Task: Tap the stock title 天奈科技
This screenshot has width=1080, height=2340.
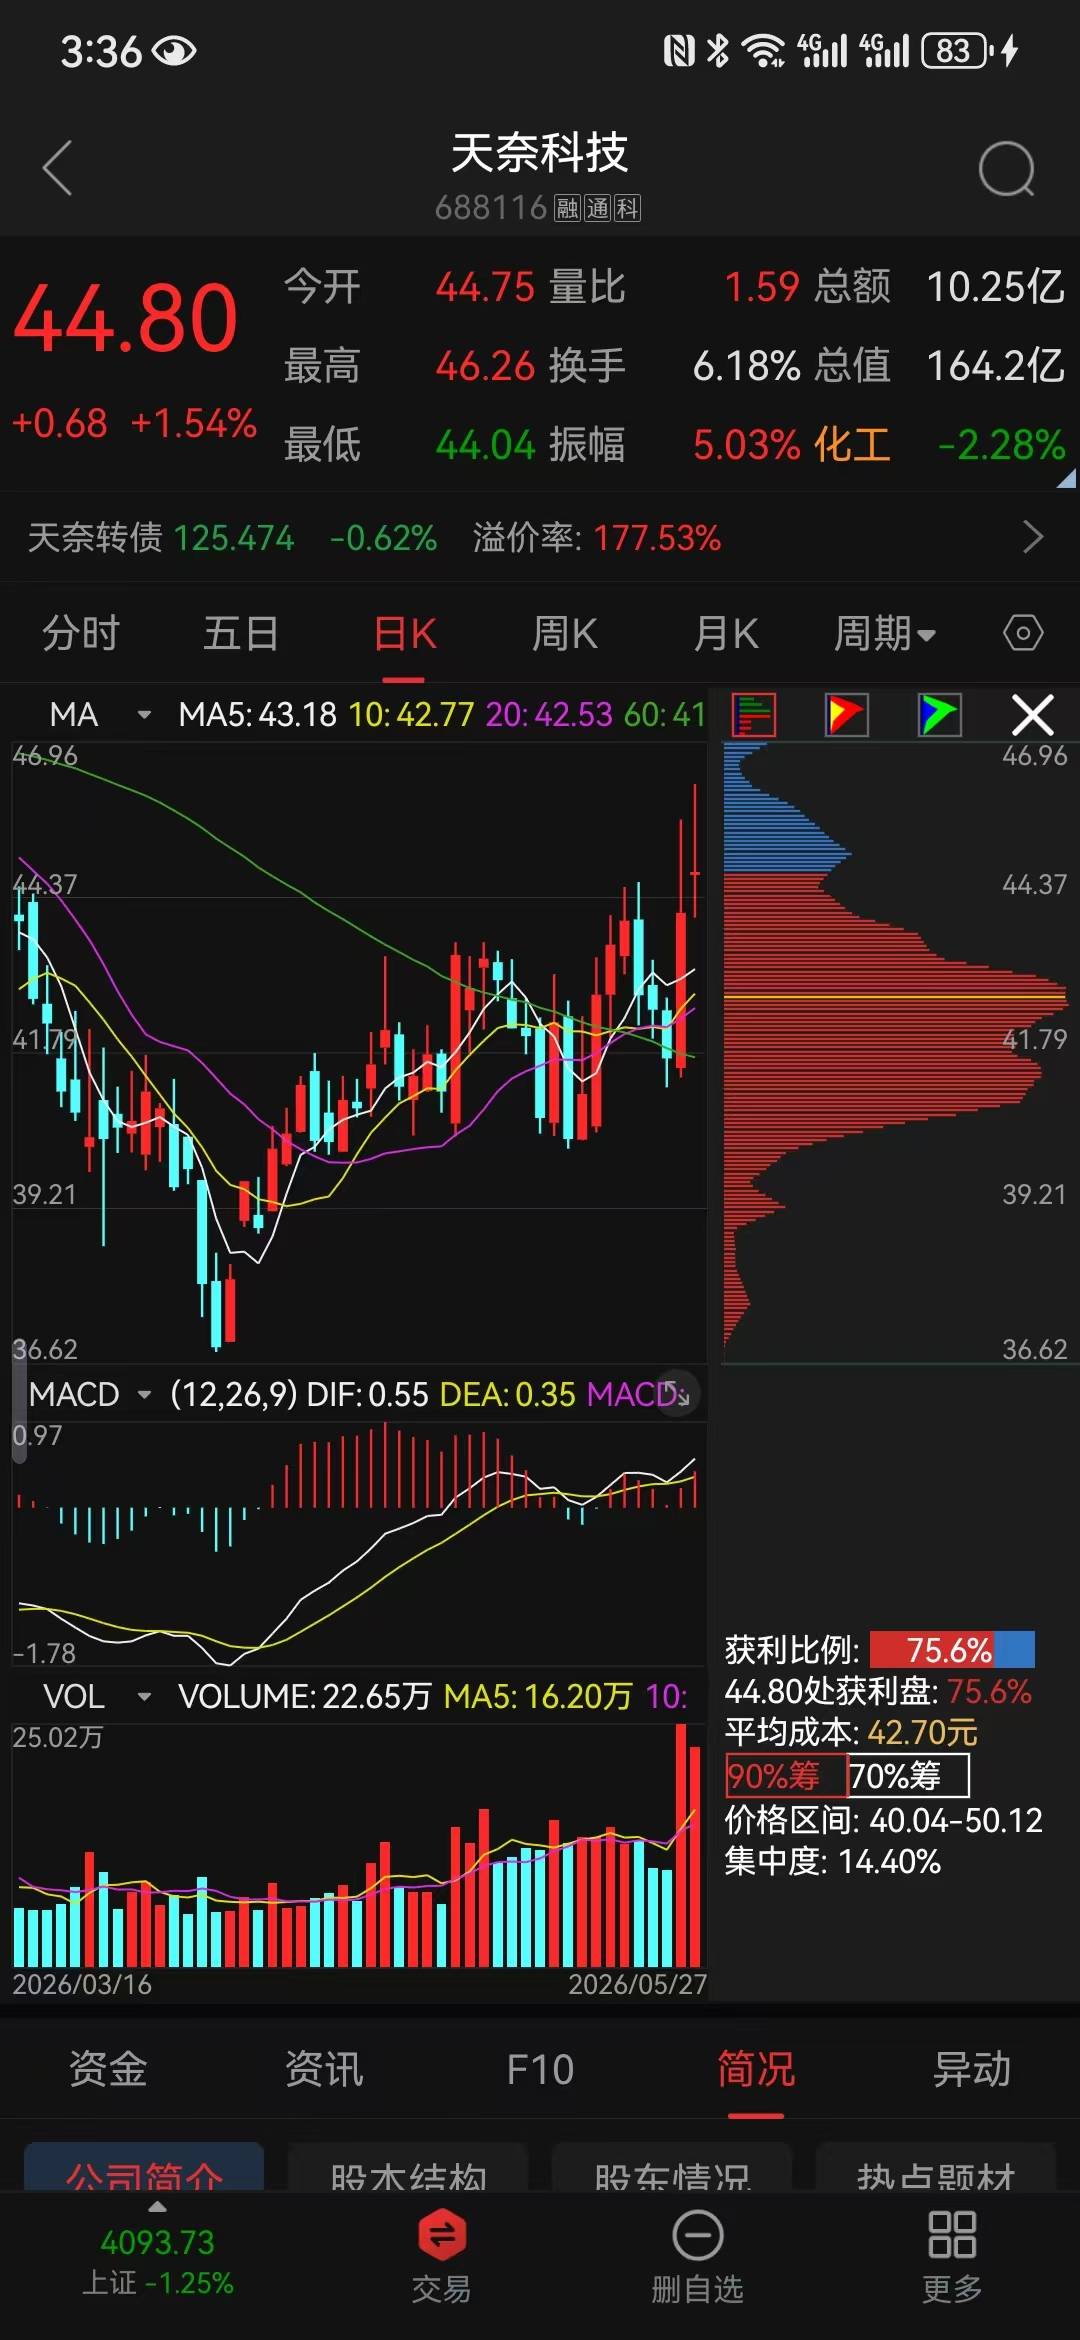Action: (539, 153)
